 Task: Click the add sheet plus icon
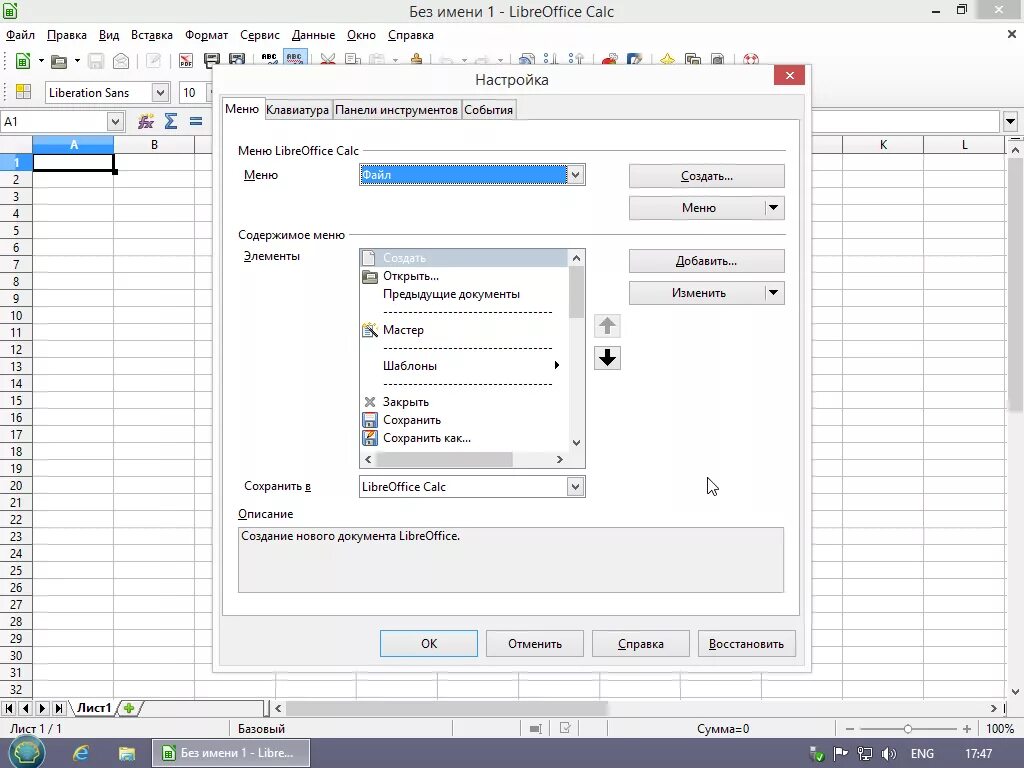[129, 708]
